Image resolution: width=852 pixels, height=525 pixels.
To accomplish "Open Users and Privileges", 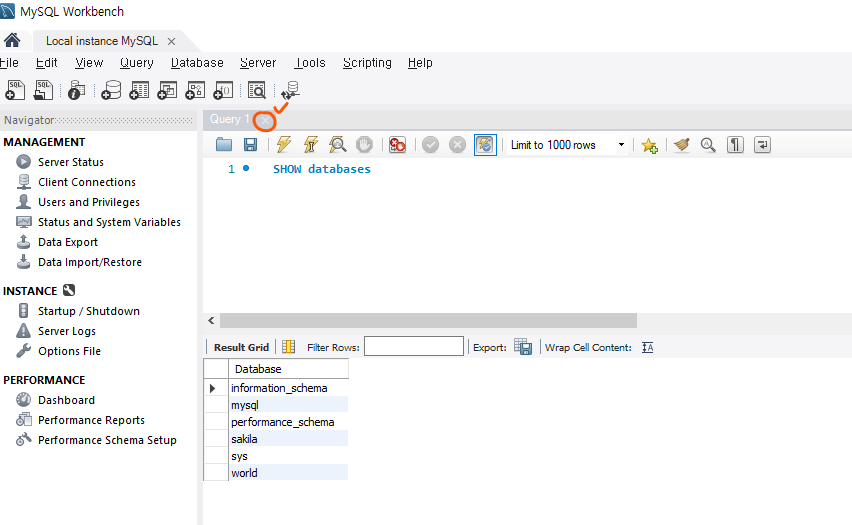I will pyautogui.click(x=89, y=202).
